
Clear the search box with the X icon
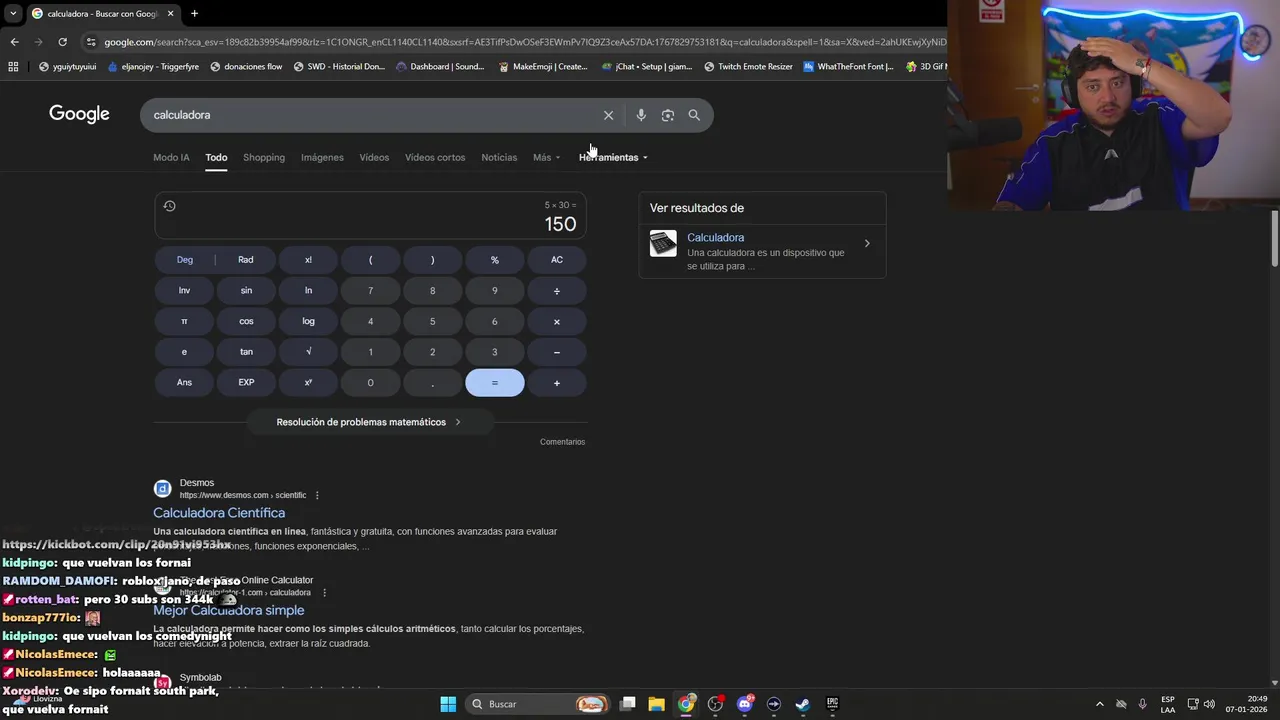coord(608,115)
